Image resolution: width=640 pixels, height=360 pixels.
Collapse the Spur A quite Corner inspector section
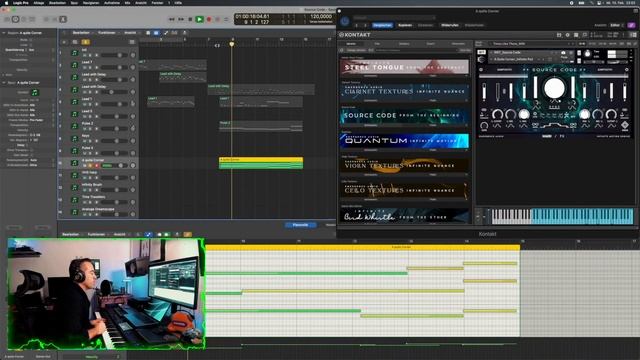tap(4, 82)
